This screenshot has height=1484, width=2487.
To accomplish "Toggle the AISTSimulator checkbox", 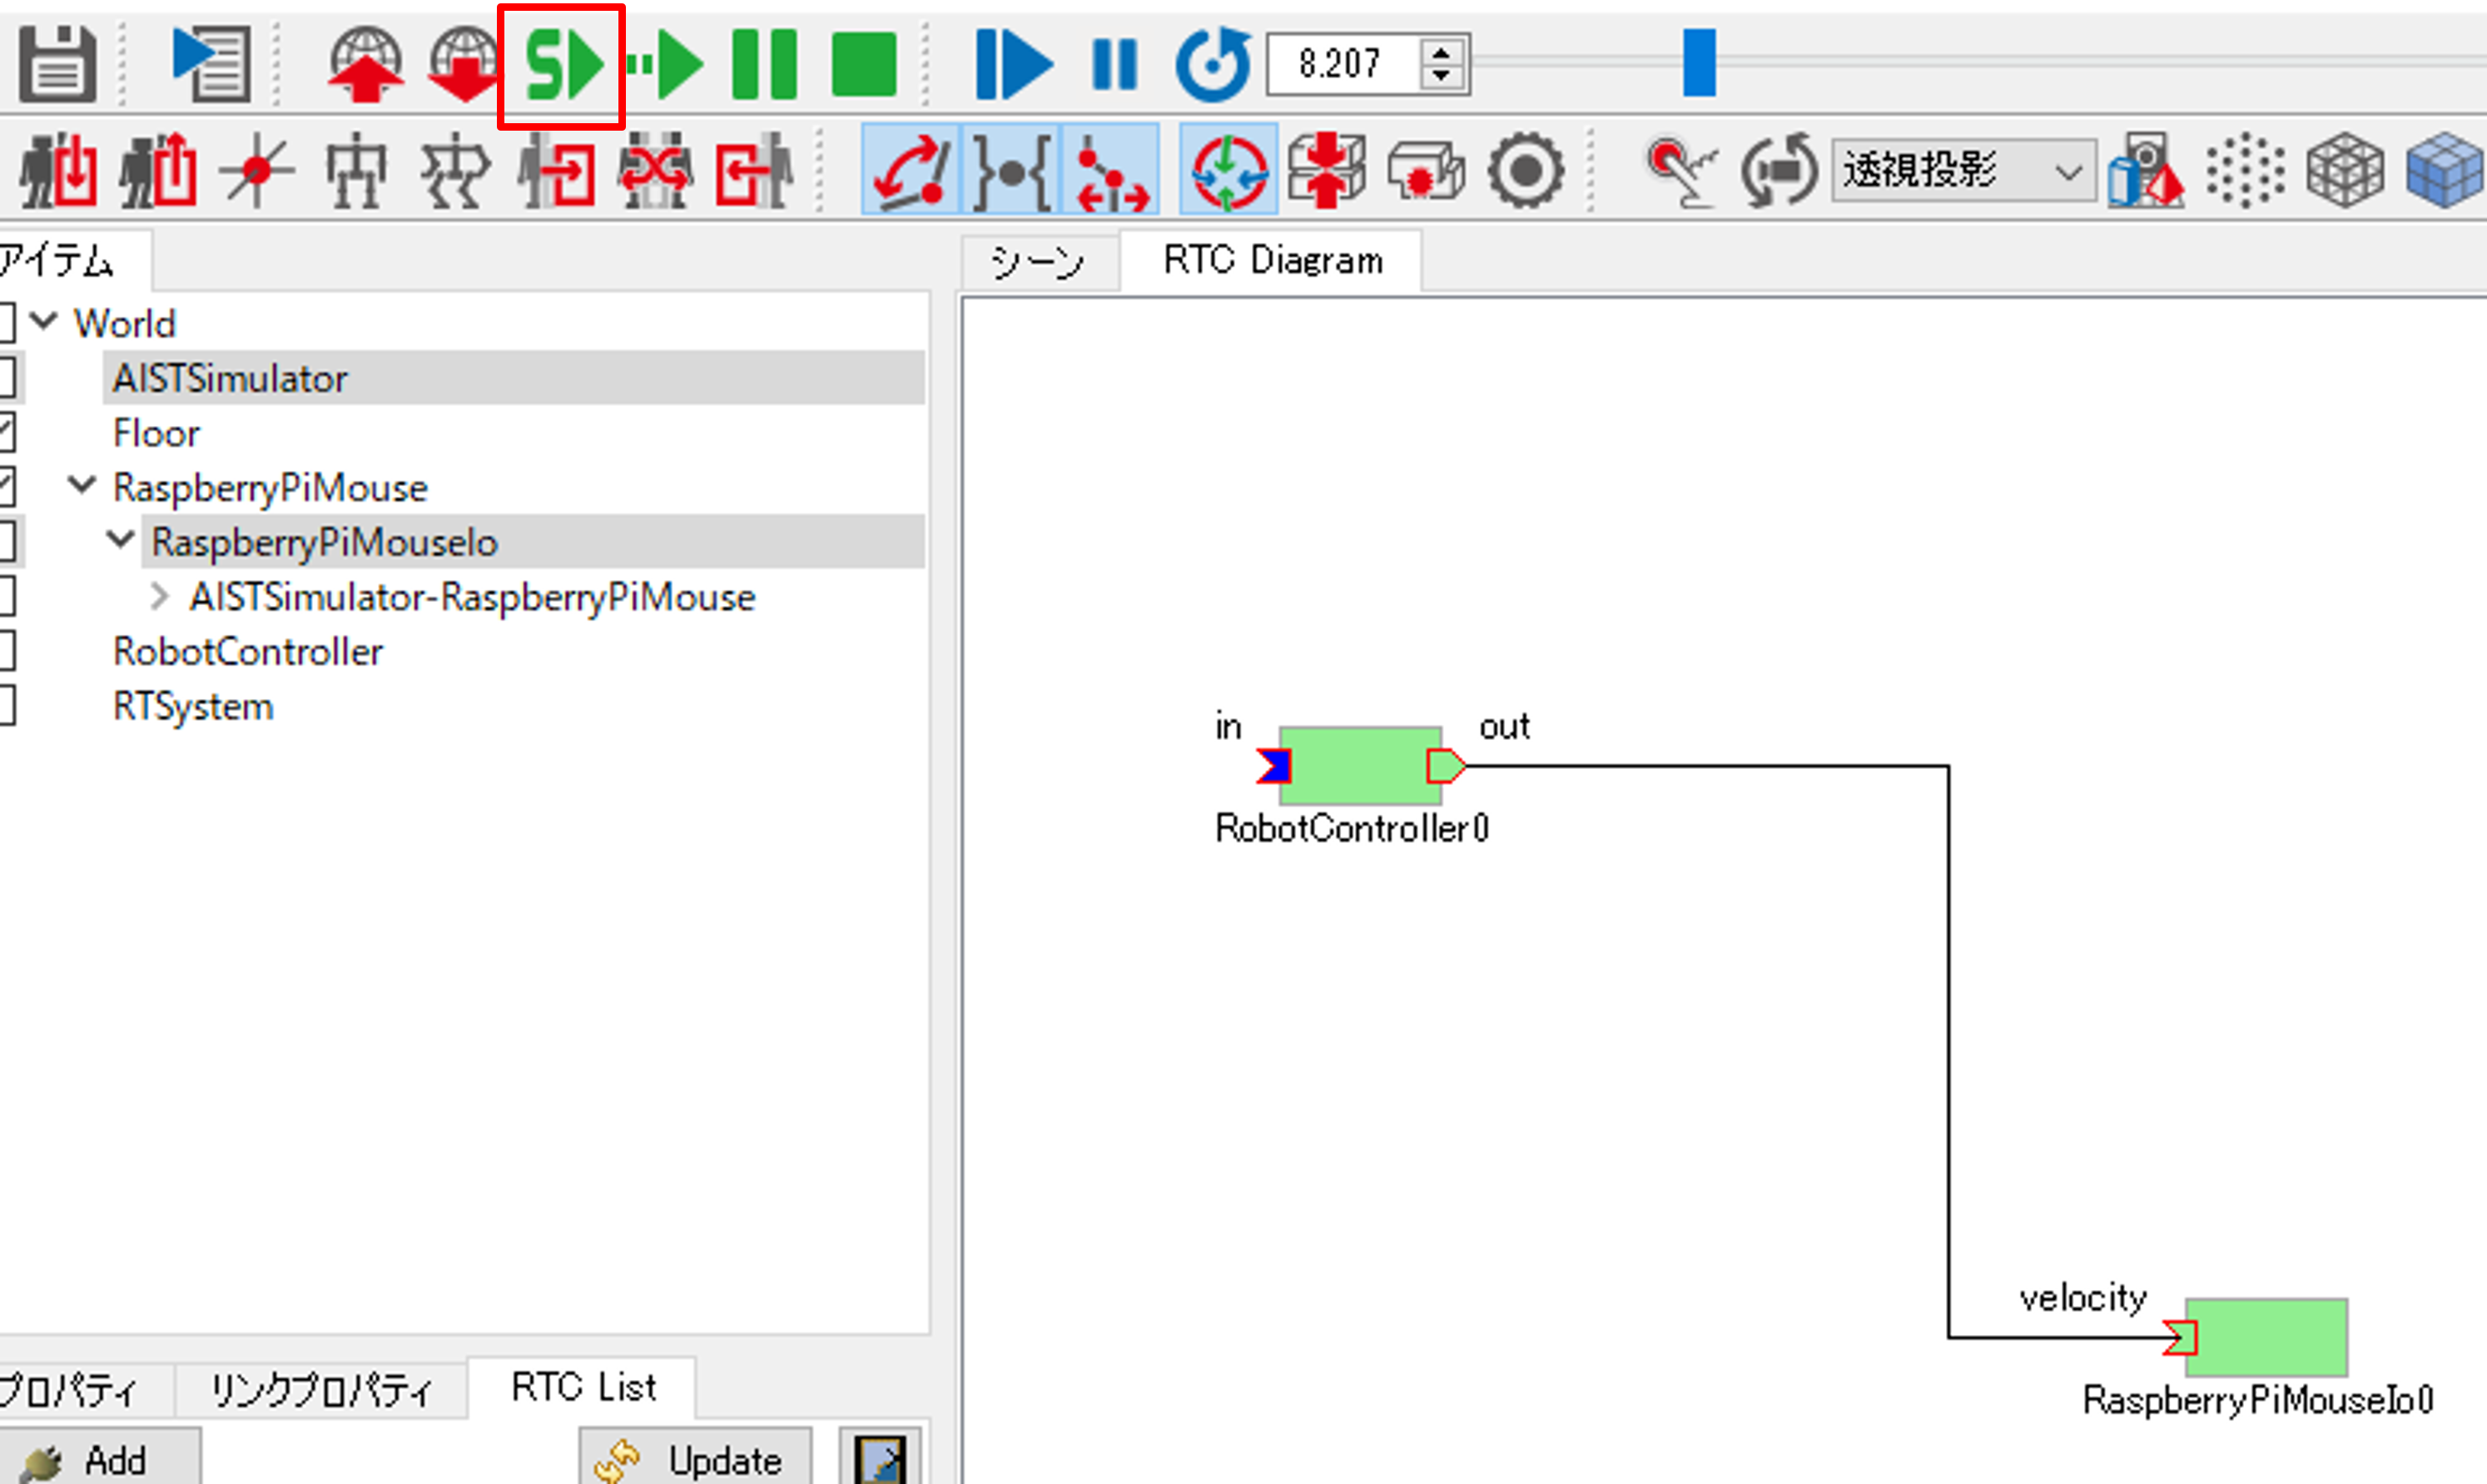I will click(x=7, y=378).
